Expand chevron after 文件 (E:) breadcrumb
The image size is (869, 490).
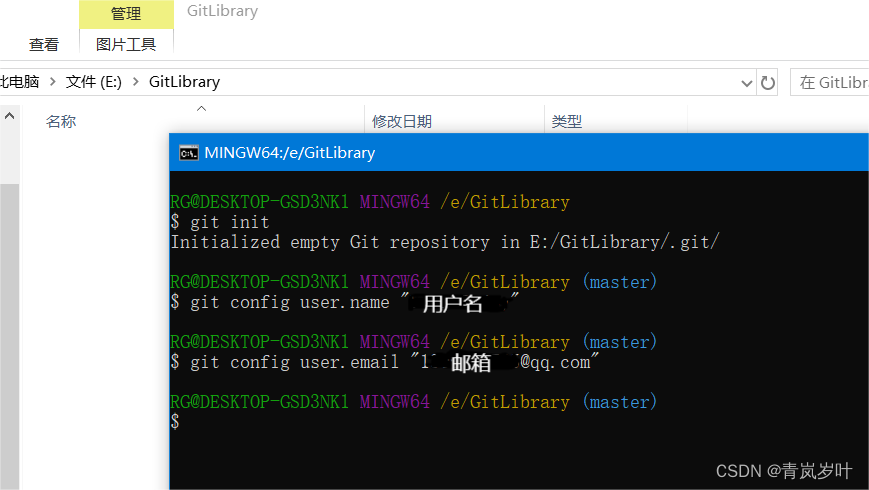coord(135,82)
